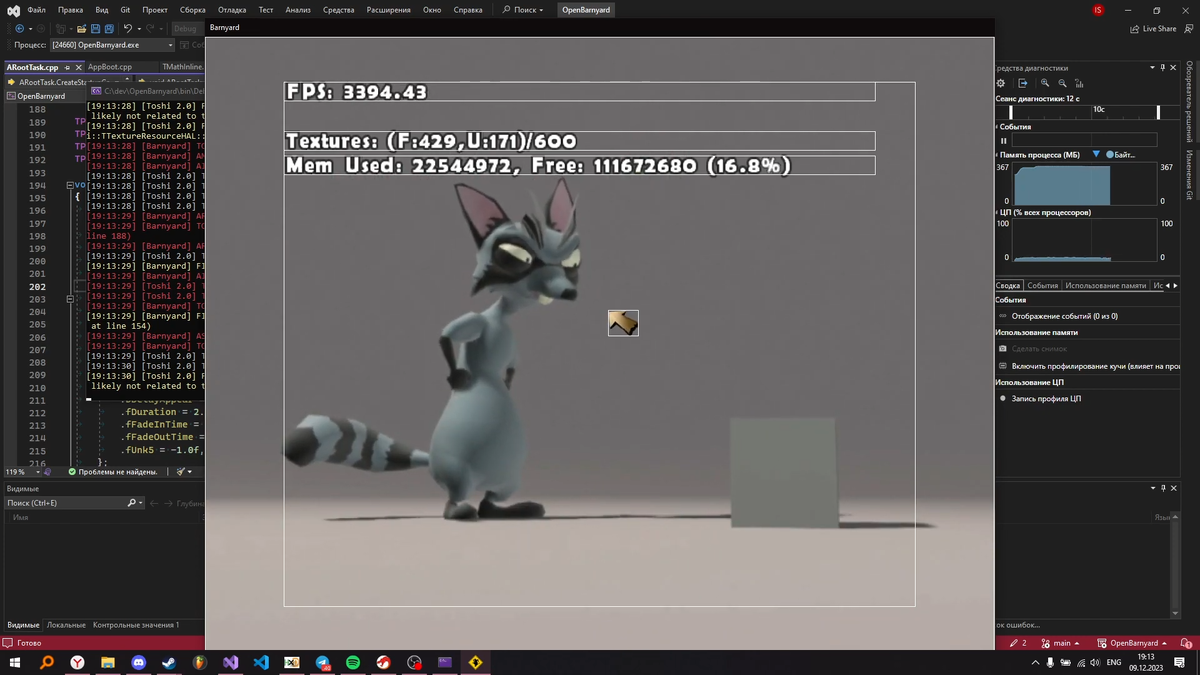Click the Visual Studio logo icon
1200x675 pixels.
click(13, 10)
